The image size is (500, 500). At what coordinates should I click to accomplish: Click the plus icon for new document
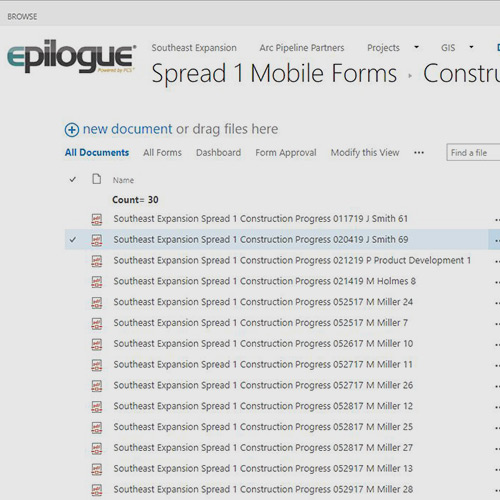72,130
